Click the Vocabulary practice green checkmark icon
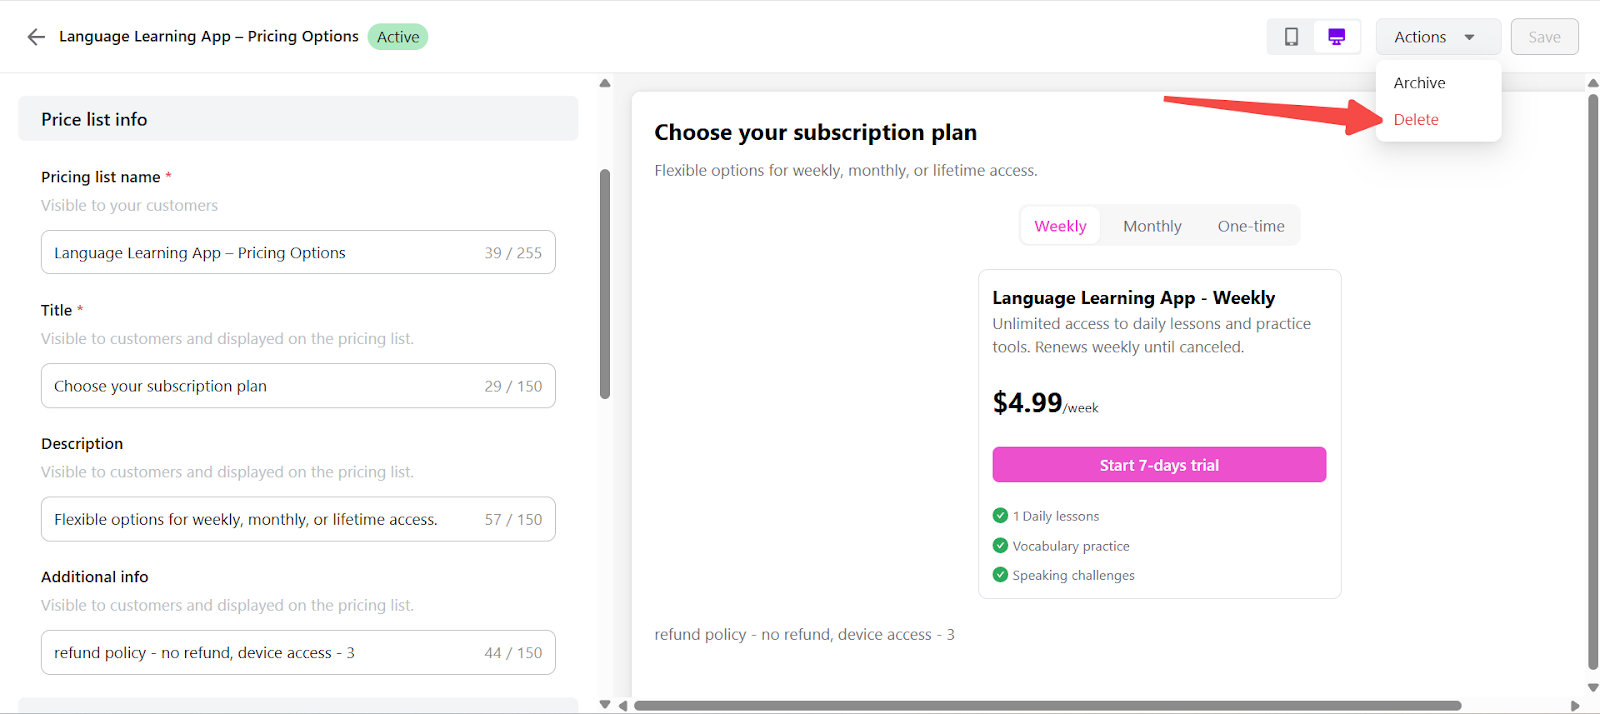The width and height of the screenshot is (1600, 714). coord(1000,546)
